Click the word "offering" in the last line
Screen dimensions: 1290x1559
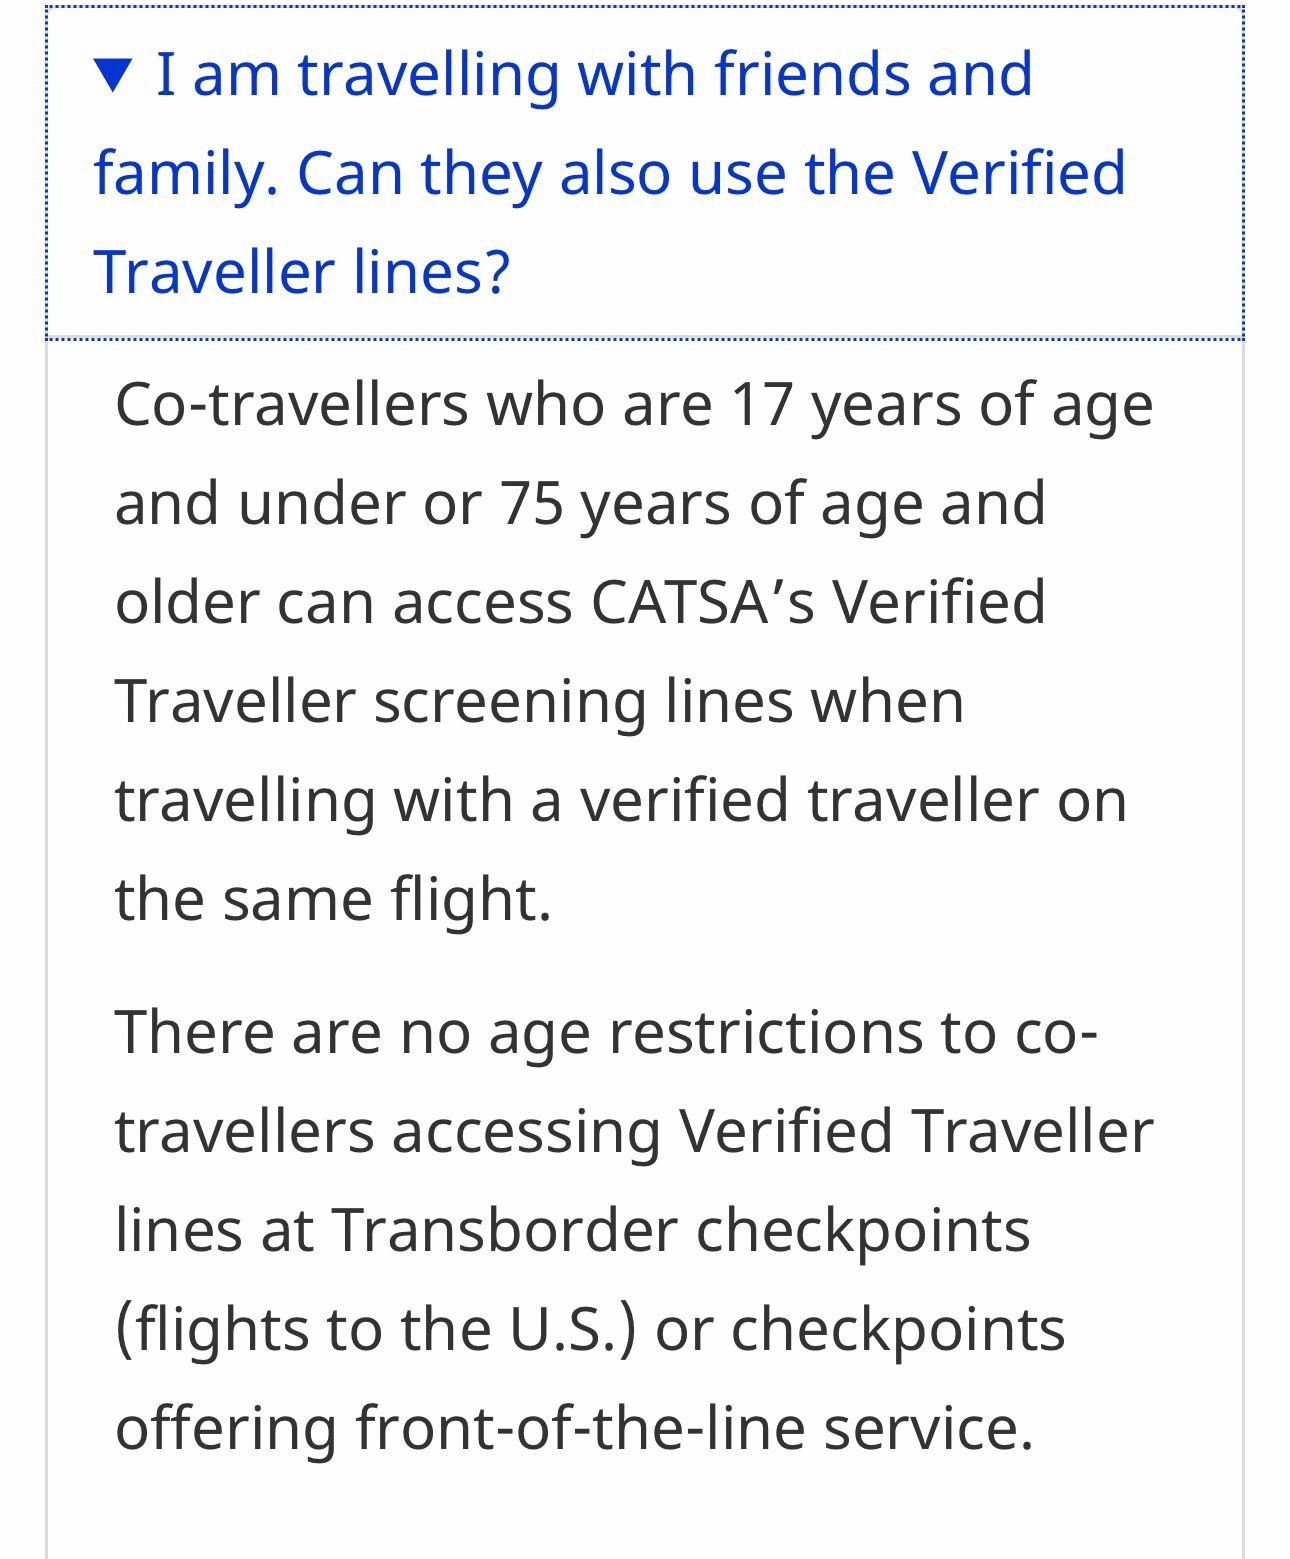point(226,1427)
